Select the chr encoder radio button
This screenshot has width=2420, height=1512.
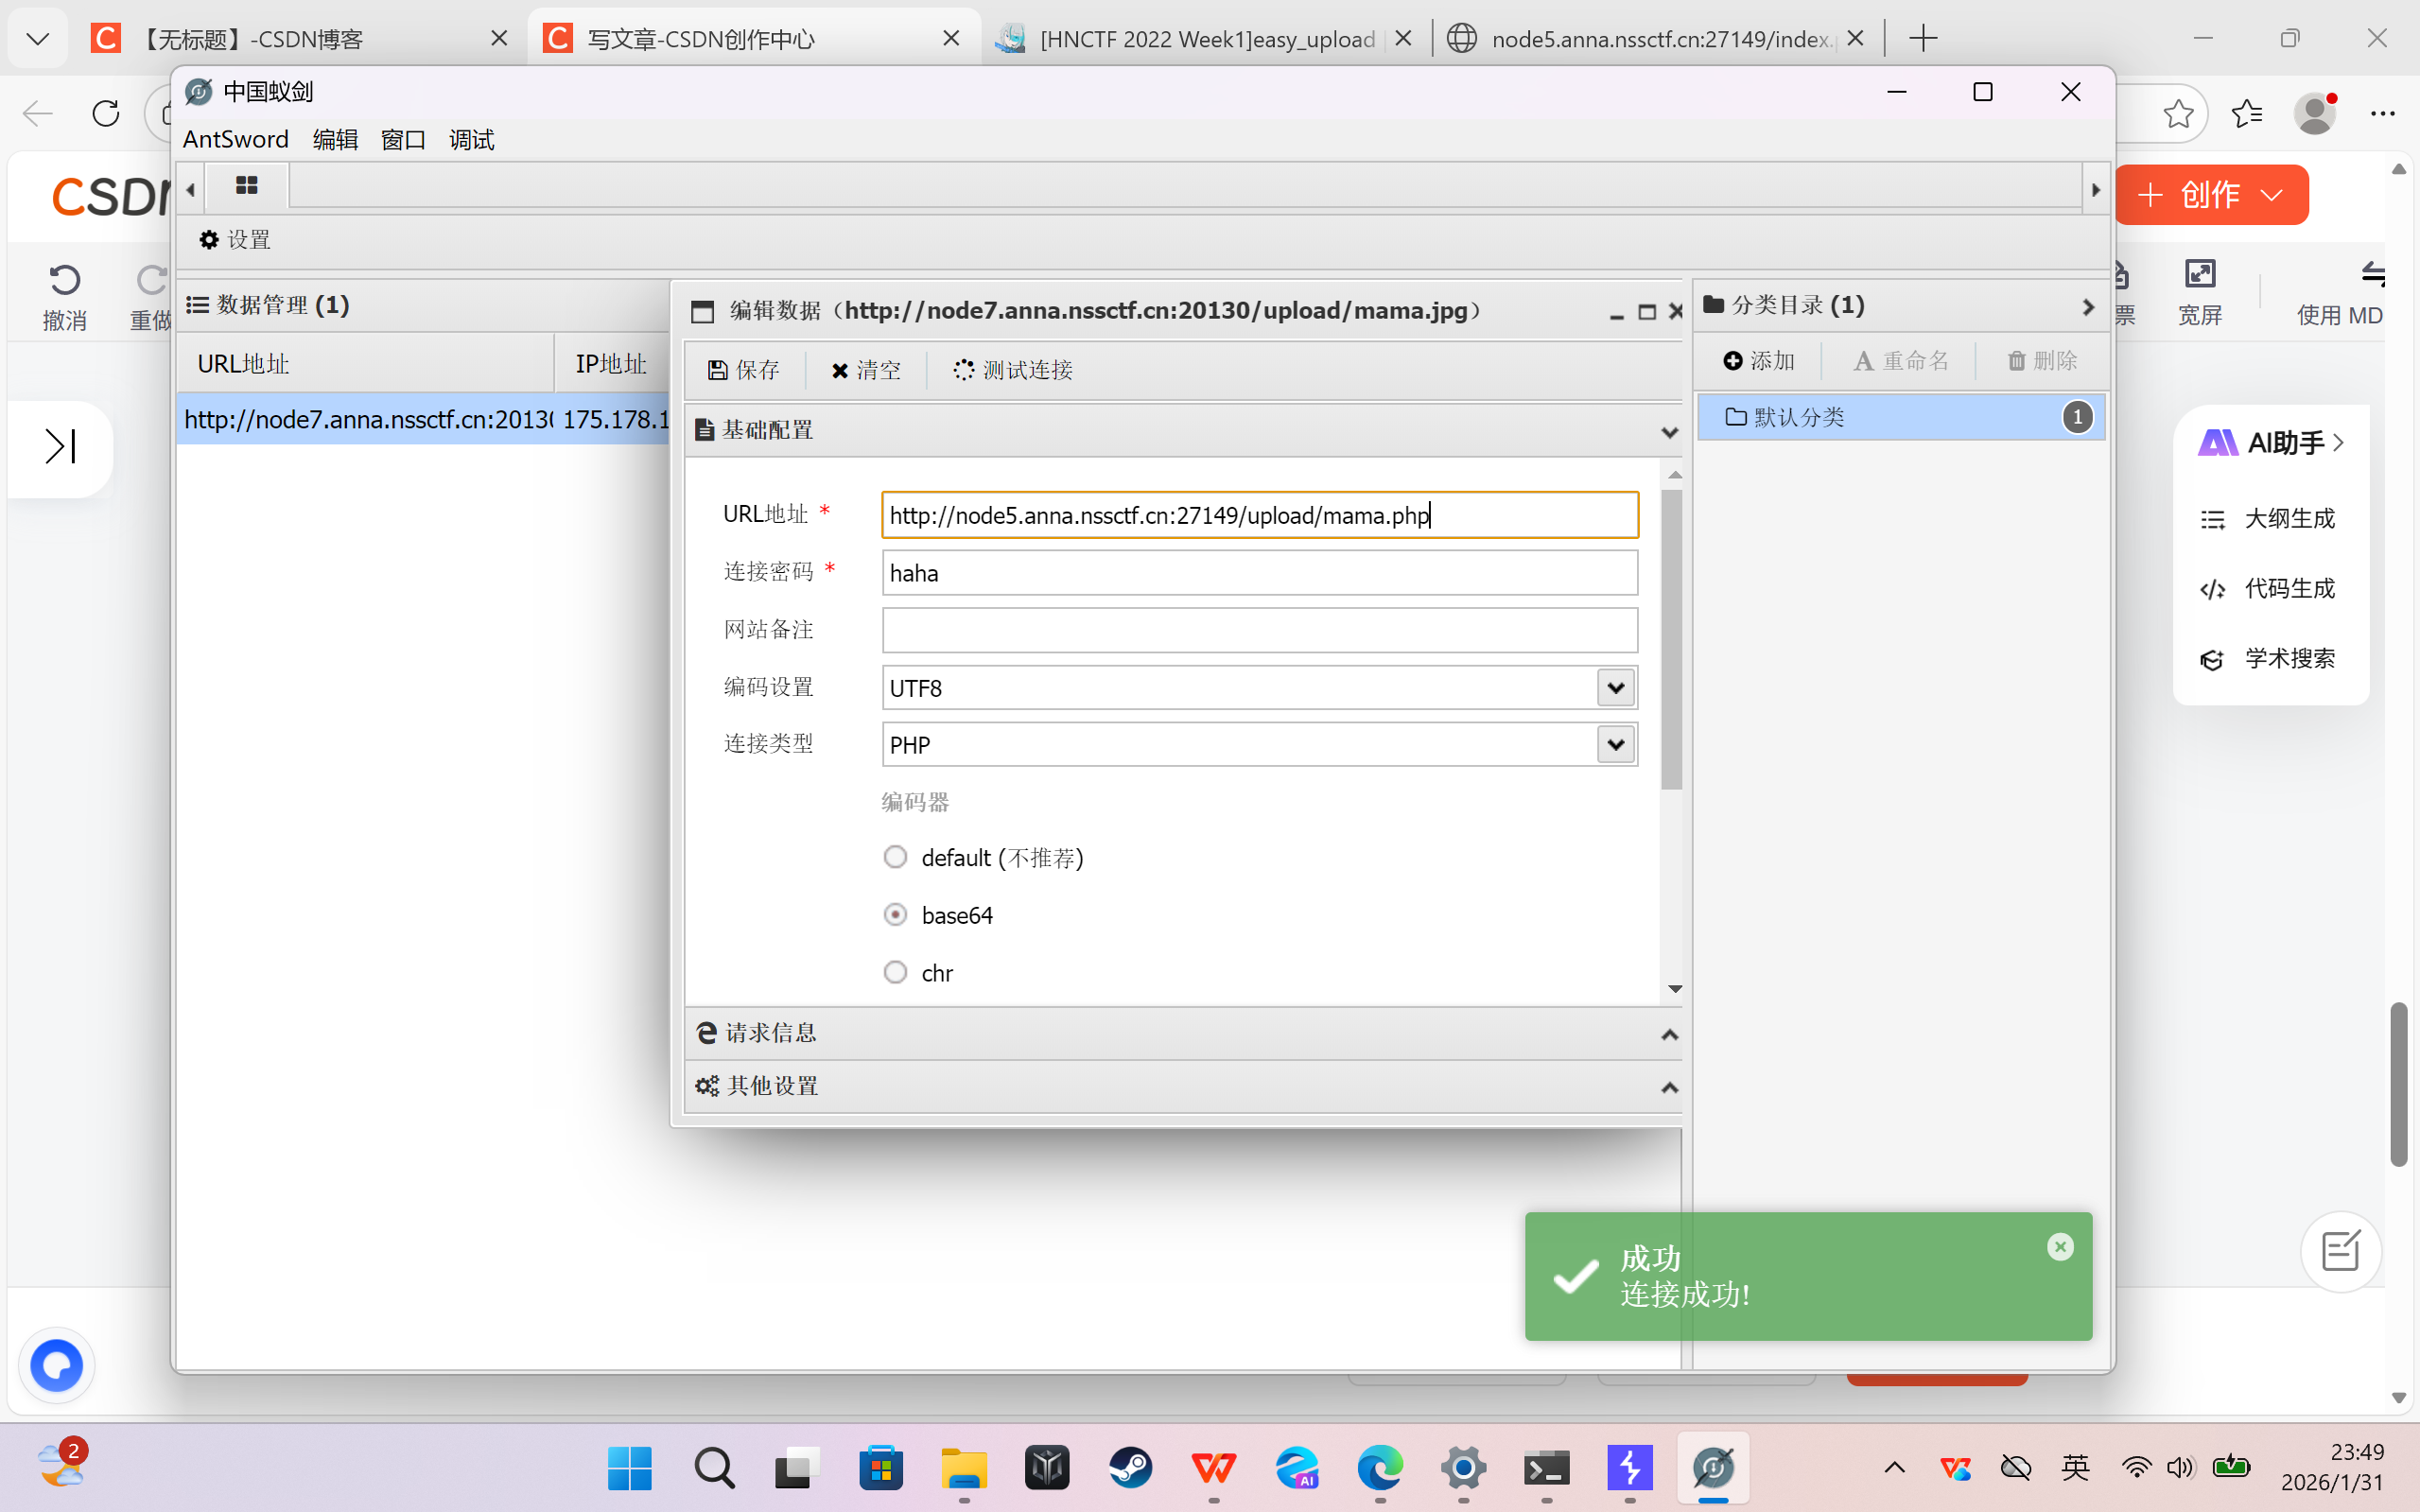(x=895, y=972)
